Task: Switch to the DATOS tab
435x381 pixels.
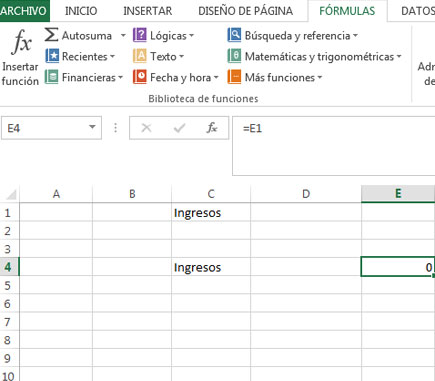Action: (417, 11)
